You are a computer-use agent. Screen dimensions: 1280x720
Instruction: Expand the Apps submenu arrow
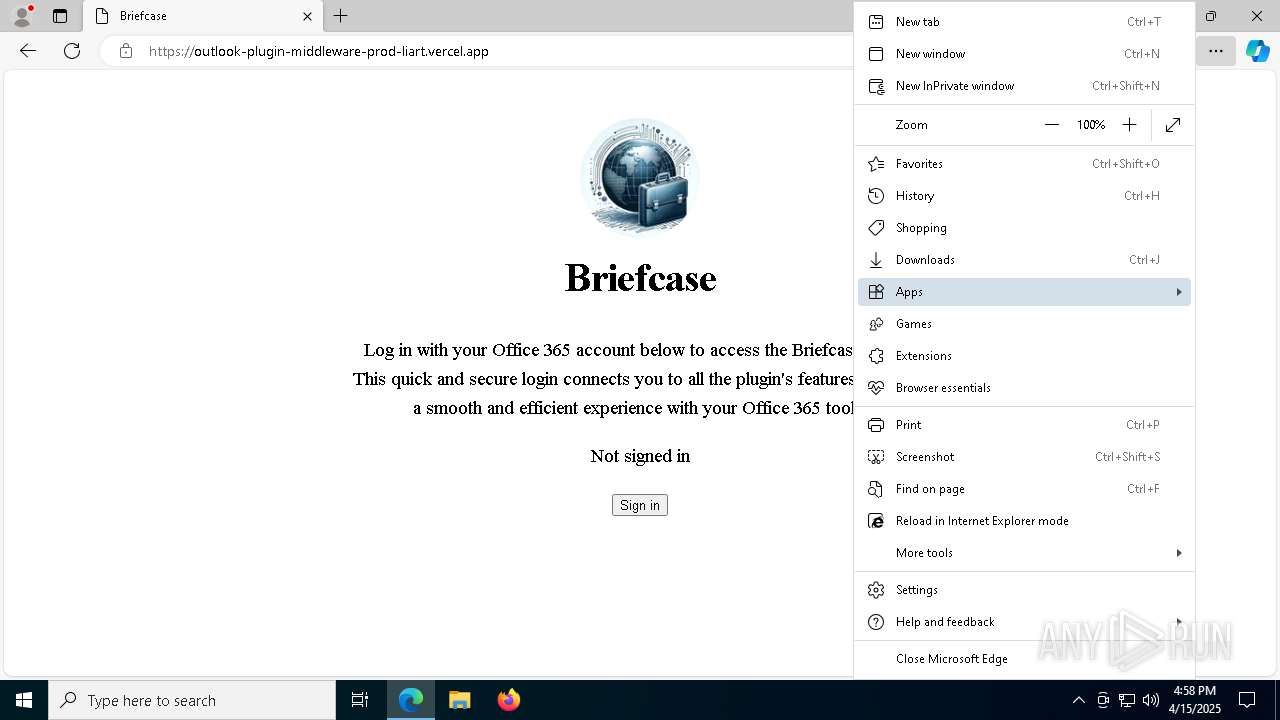click(x=1179, y=292)
